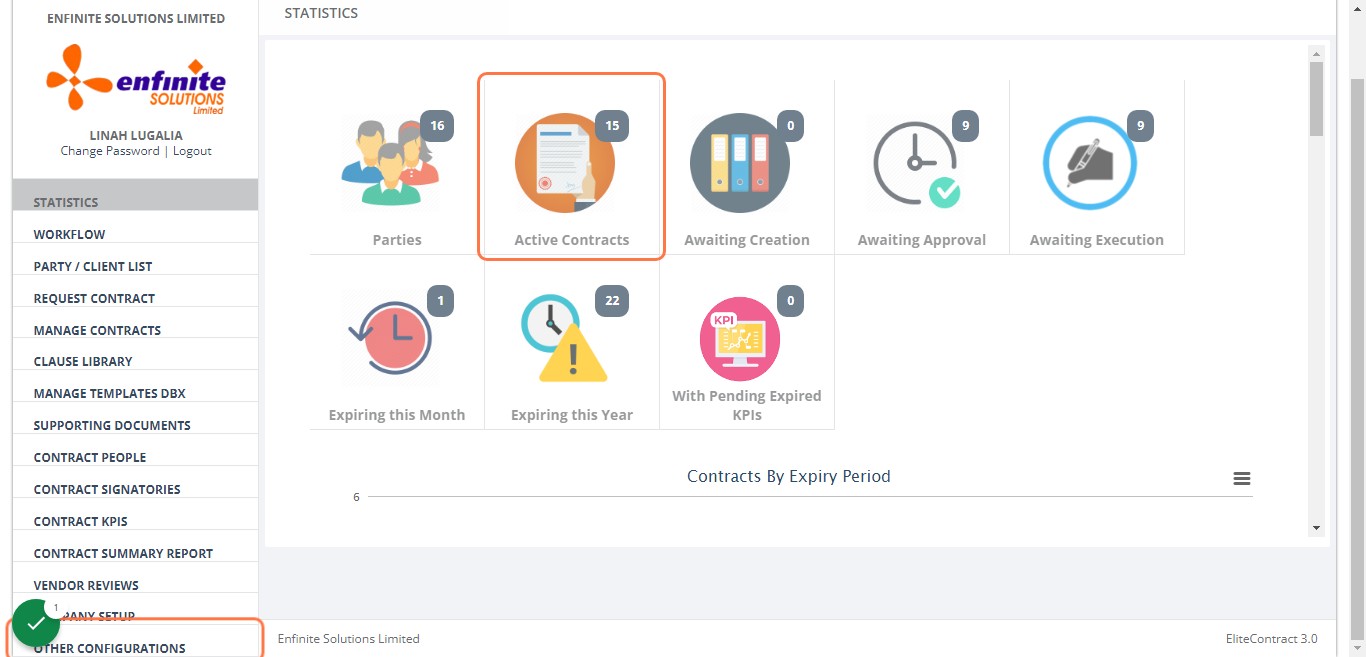This screenshot has width=1366, height=657.
Task: Open the Active Contracts document icon
Action: click(565, 163)
